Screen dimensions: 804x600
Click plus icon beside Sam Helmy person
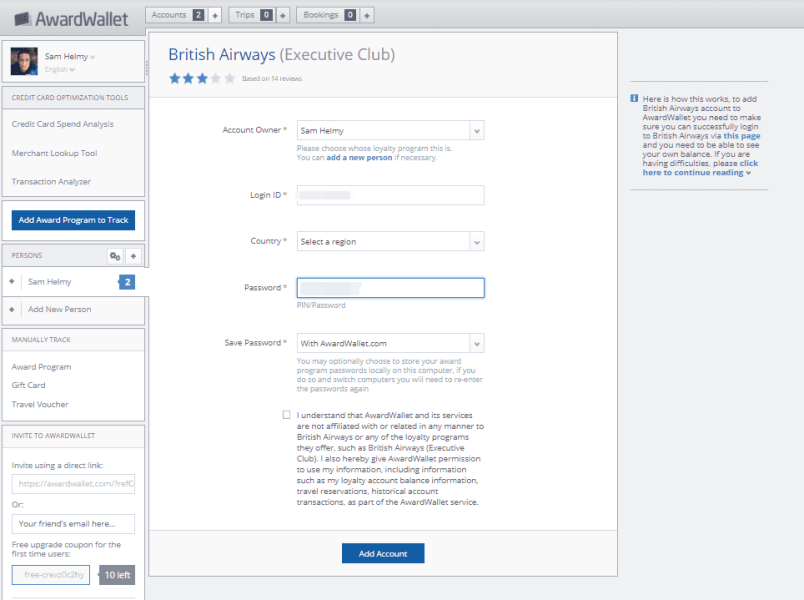click(x=11, y=282)
